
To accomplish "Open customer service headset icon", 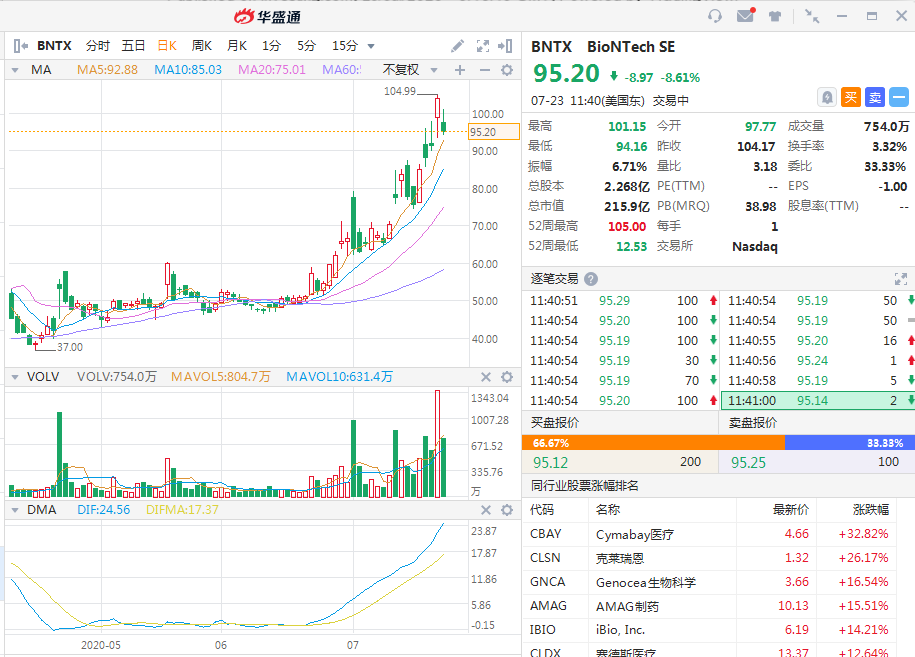I will click(x=715, y=16).
